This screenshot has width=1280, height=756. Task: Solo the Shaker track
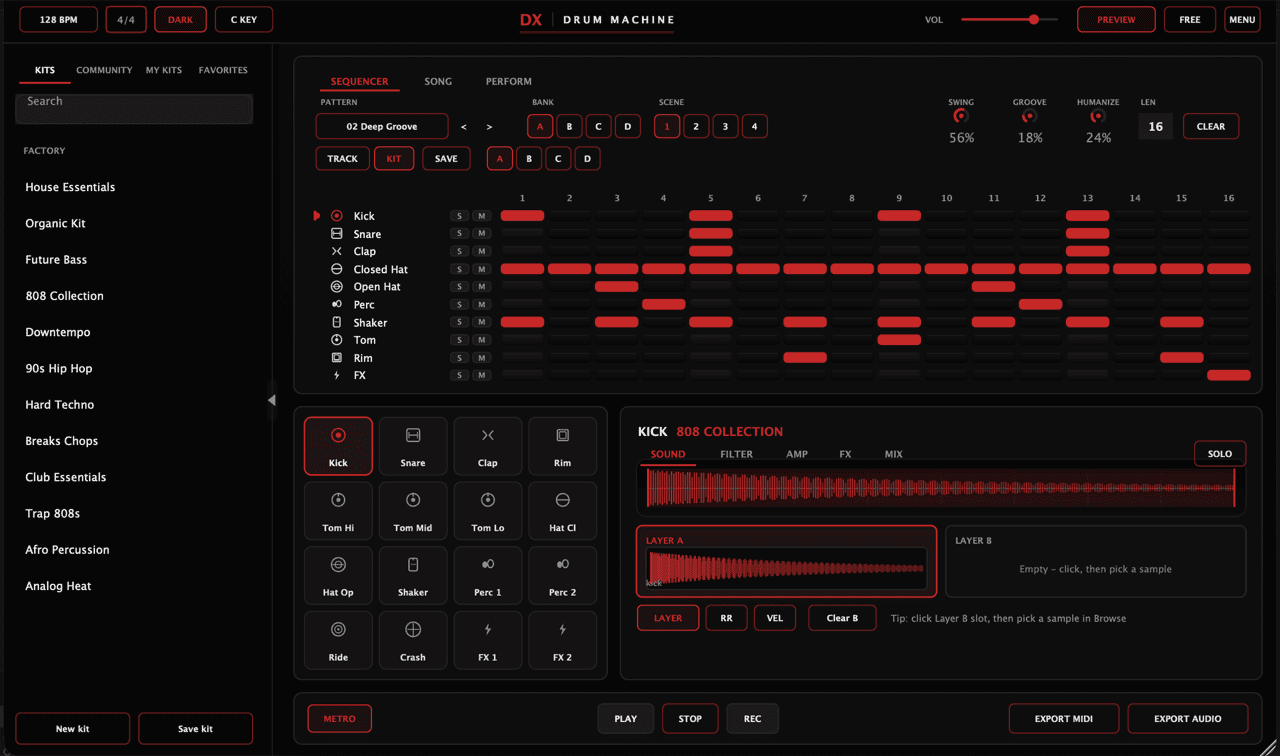pyautogui.click(x=459, y=322)
